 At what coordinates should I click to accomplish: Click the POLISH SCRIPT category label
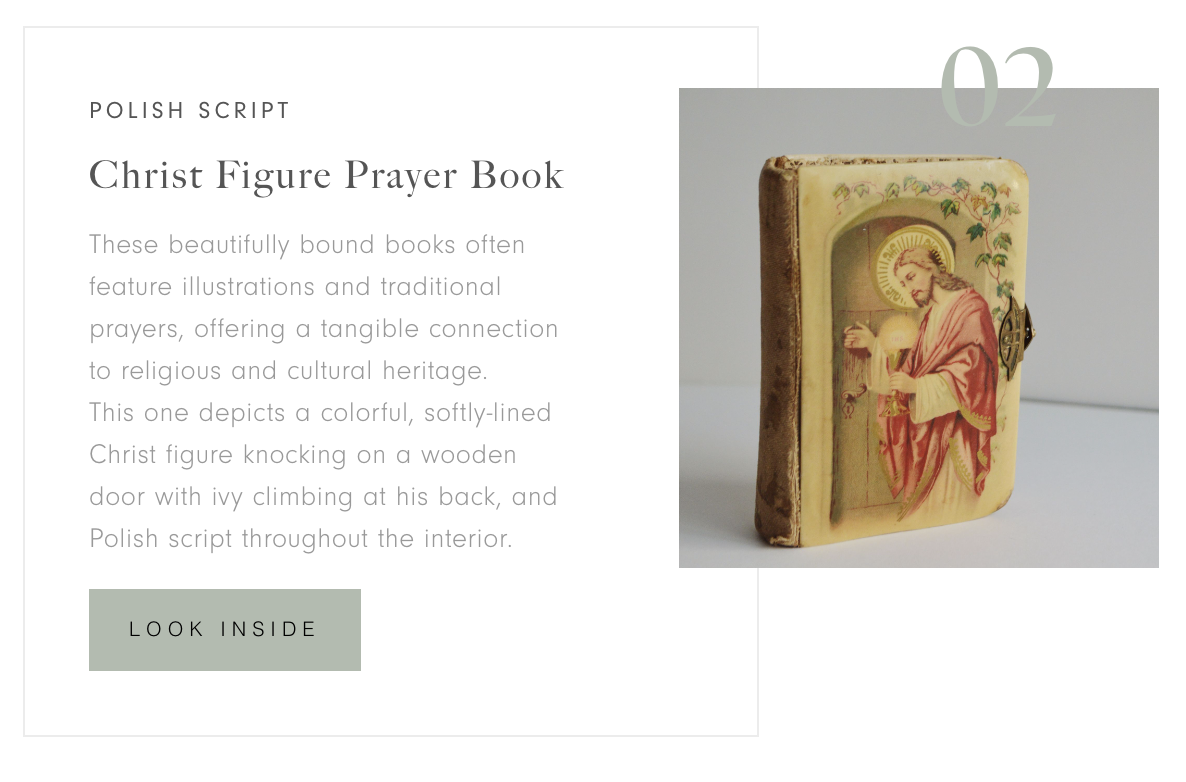[x=189, y=110]
